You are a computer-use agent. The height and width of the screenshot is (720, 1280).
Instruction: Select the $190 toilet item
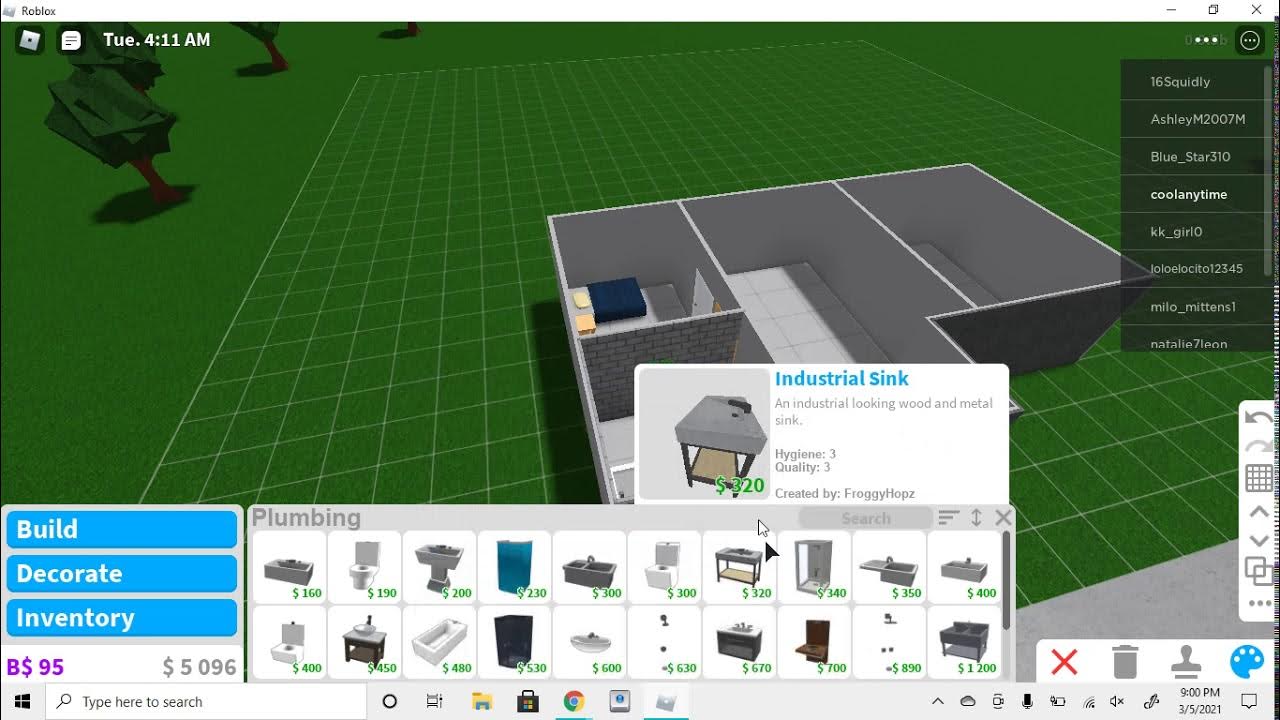click(364, 567)
